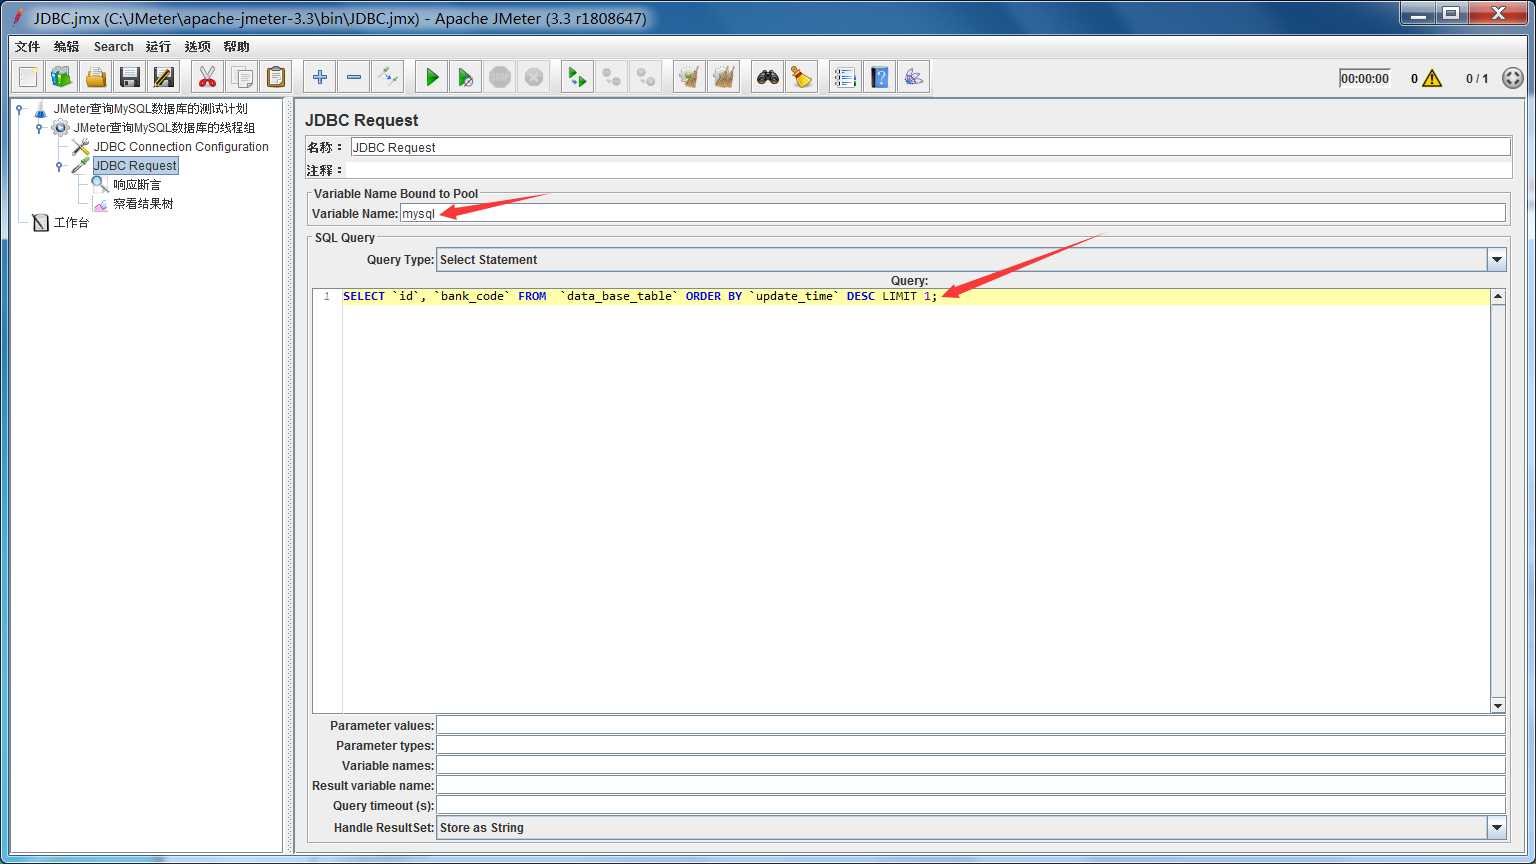Viewport: 1536px width, 864px height.
Task: Click the warning triangle error-count icon
Action: tap(1432, 78)
